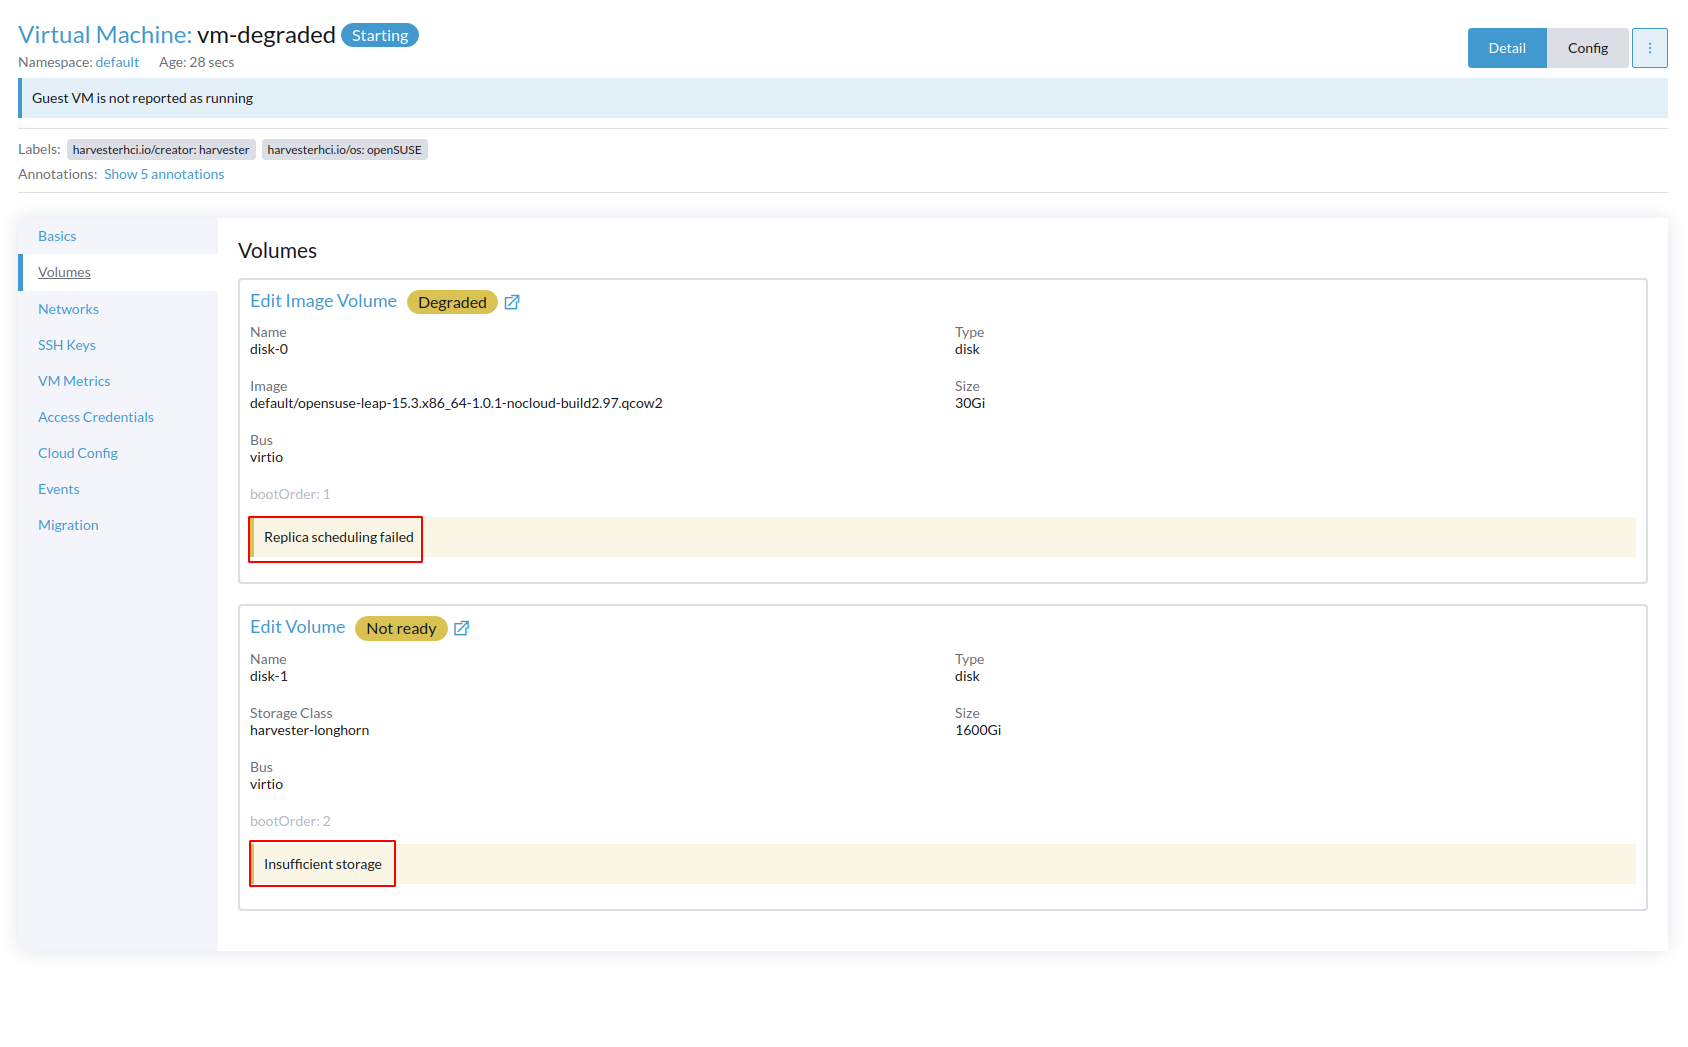Click the bootOrder: 1 text
Screen dimensions: 1688x1047
(x=290, y=494)
